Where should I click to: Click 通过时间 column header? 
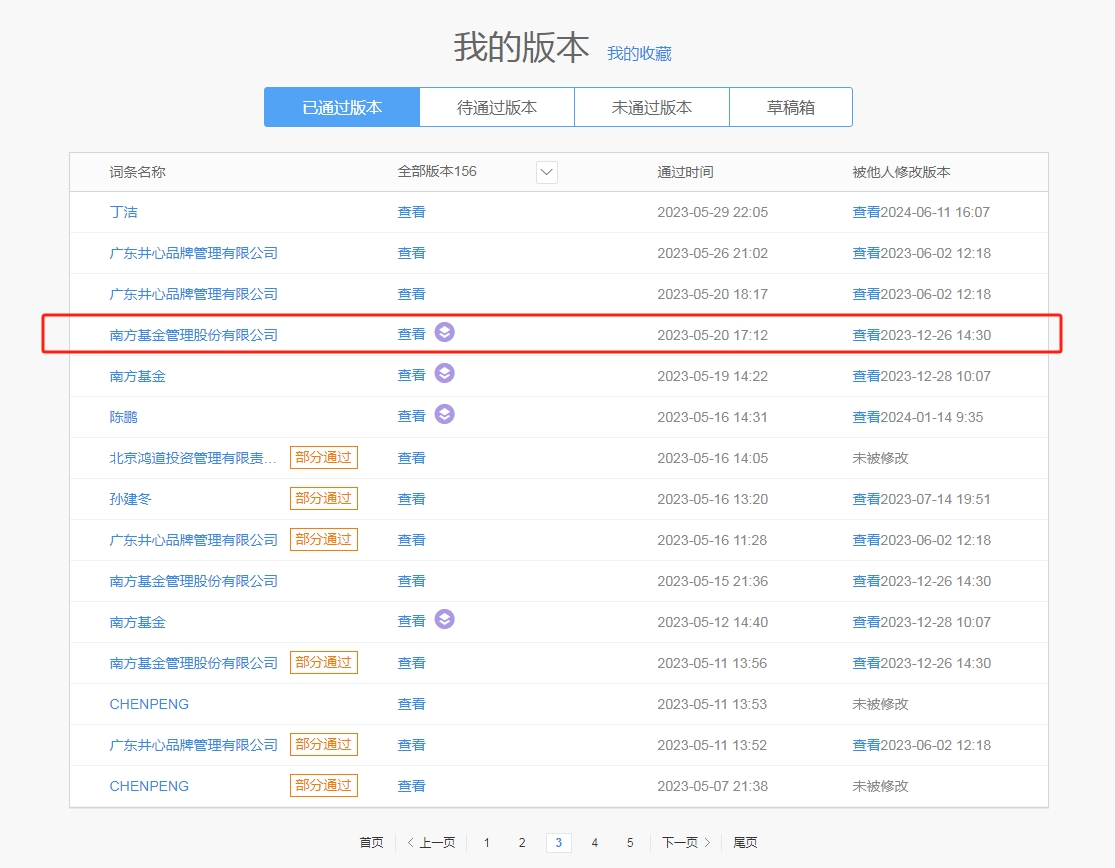pyautogui.click(x=685, y=172)
